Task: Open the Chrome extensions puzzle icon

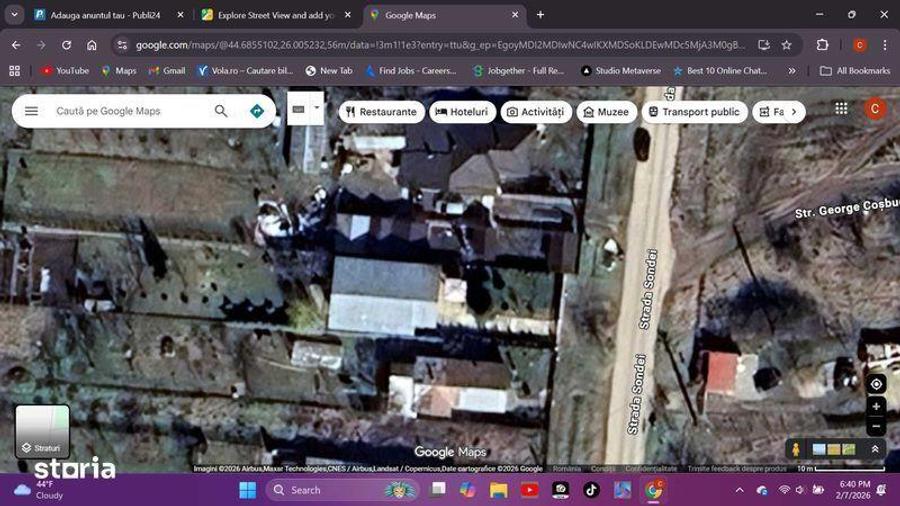Action: pos(823,45)
